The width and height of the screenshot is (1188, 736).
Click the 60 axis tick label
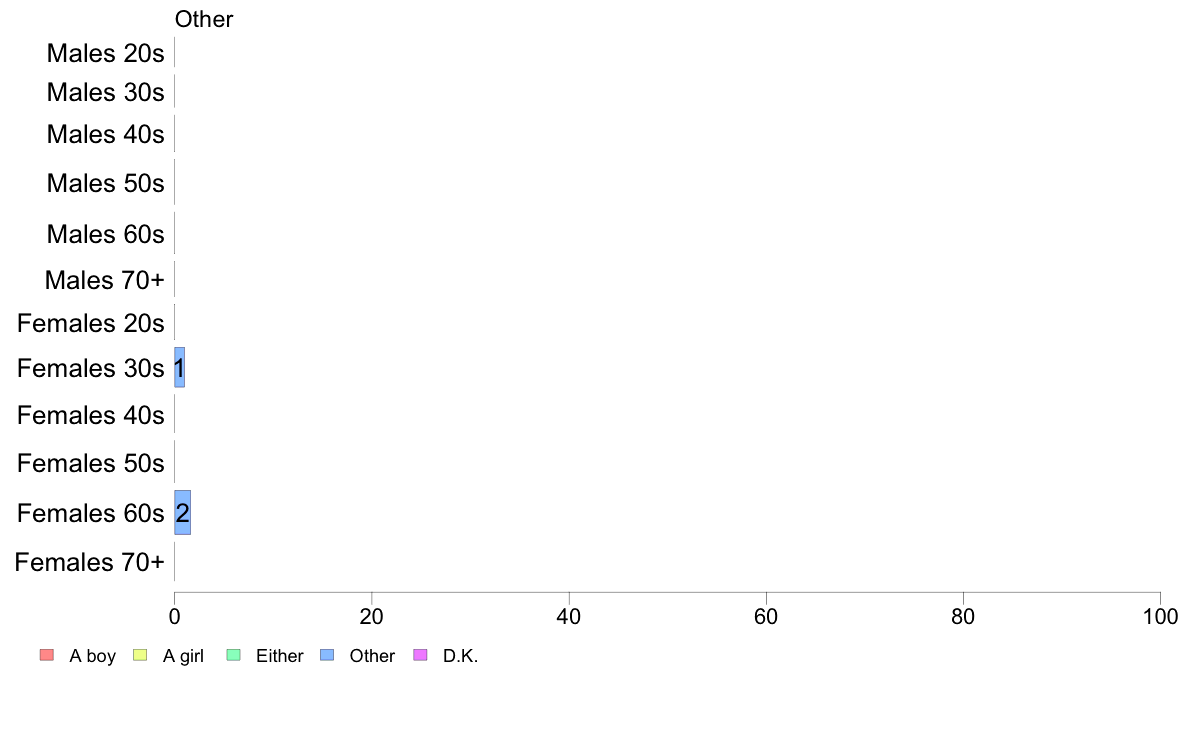(766, 617)
